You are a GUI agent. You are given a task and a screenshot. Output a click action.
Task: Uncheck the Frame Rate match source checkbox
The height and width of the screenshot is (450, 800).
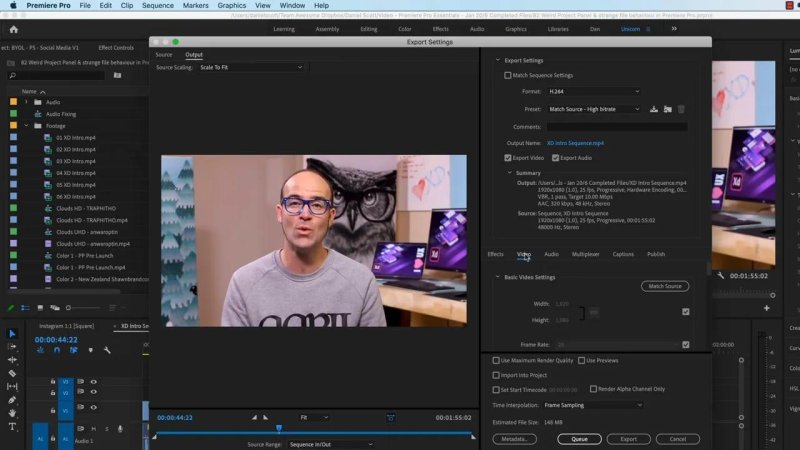[x=686, y=345]
